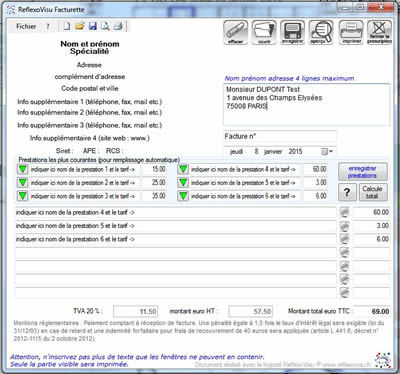Viewport: 400px width, 374px height.
Task: Click the ReflexoVisu logo in bottom corner
Action: click(383, 360)
